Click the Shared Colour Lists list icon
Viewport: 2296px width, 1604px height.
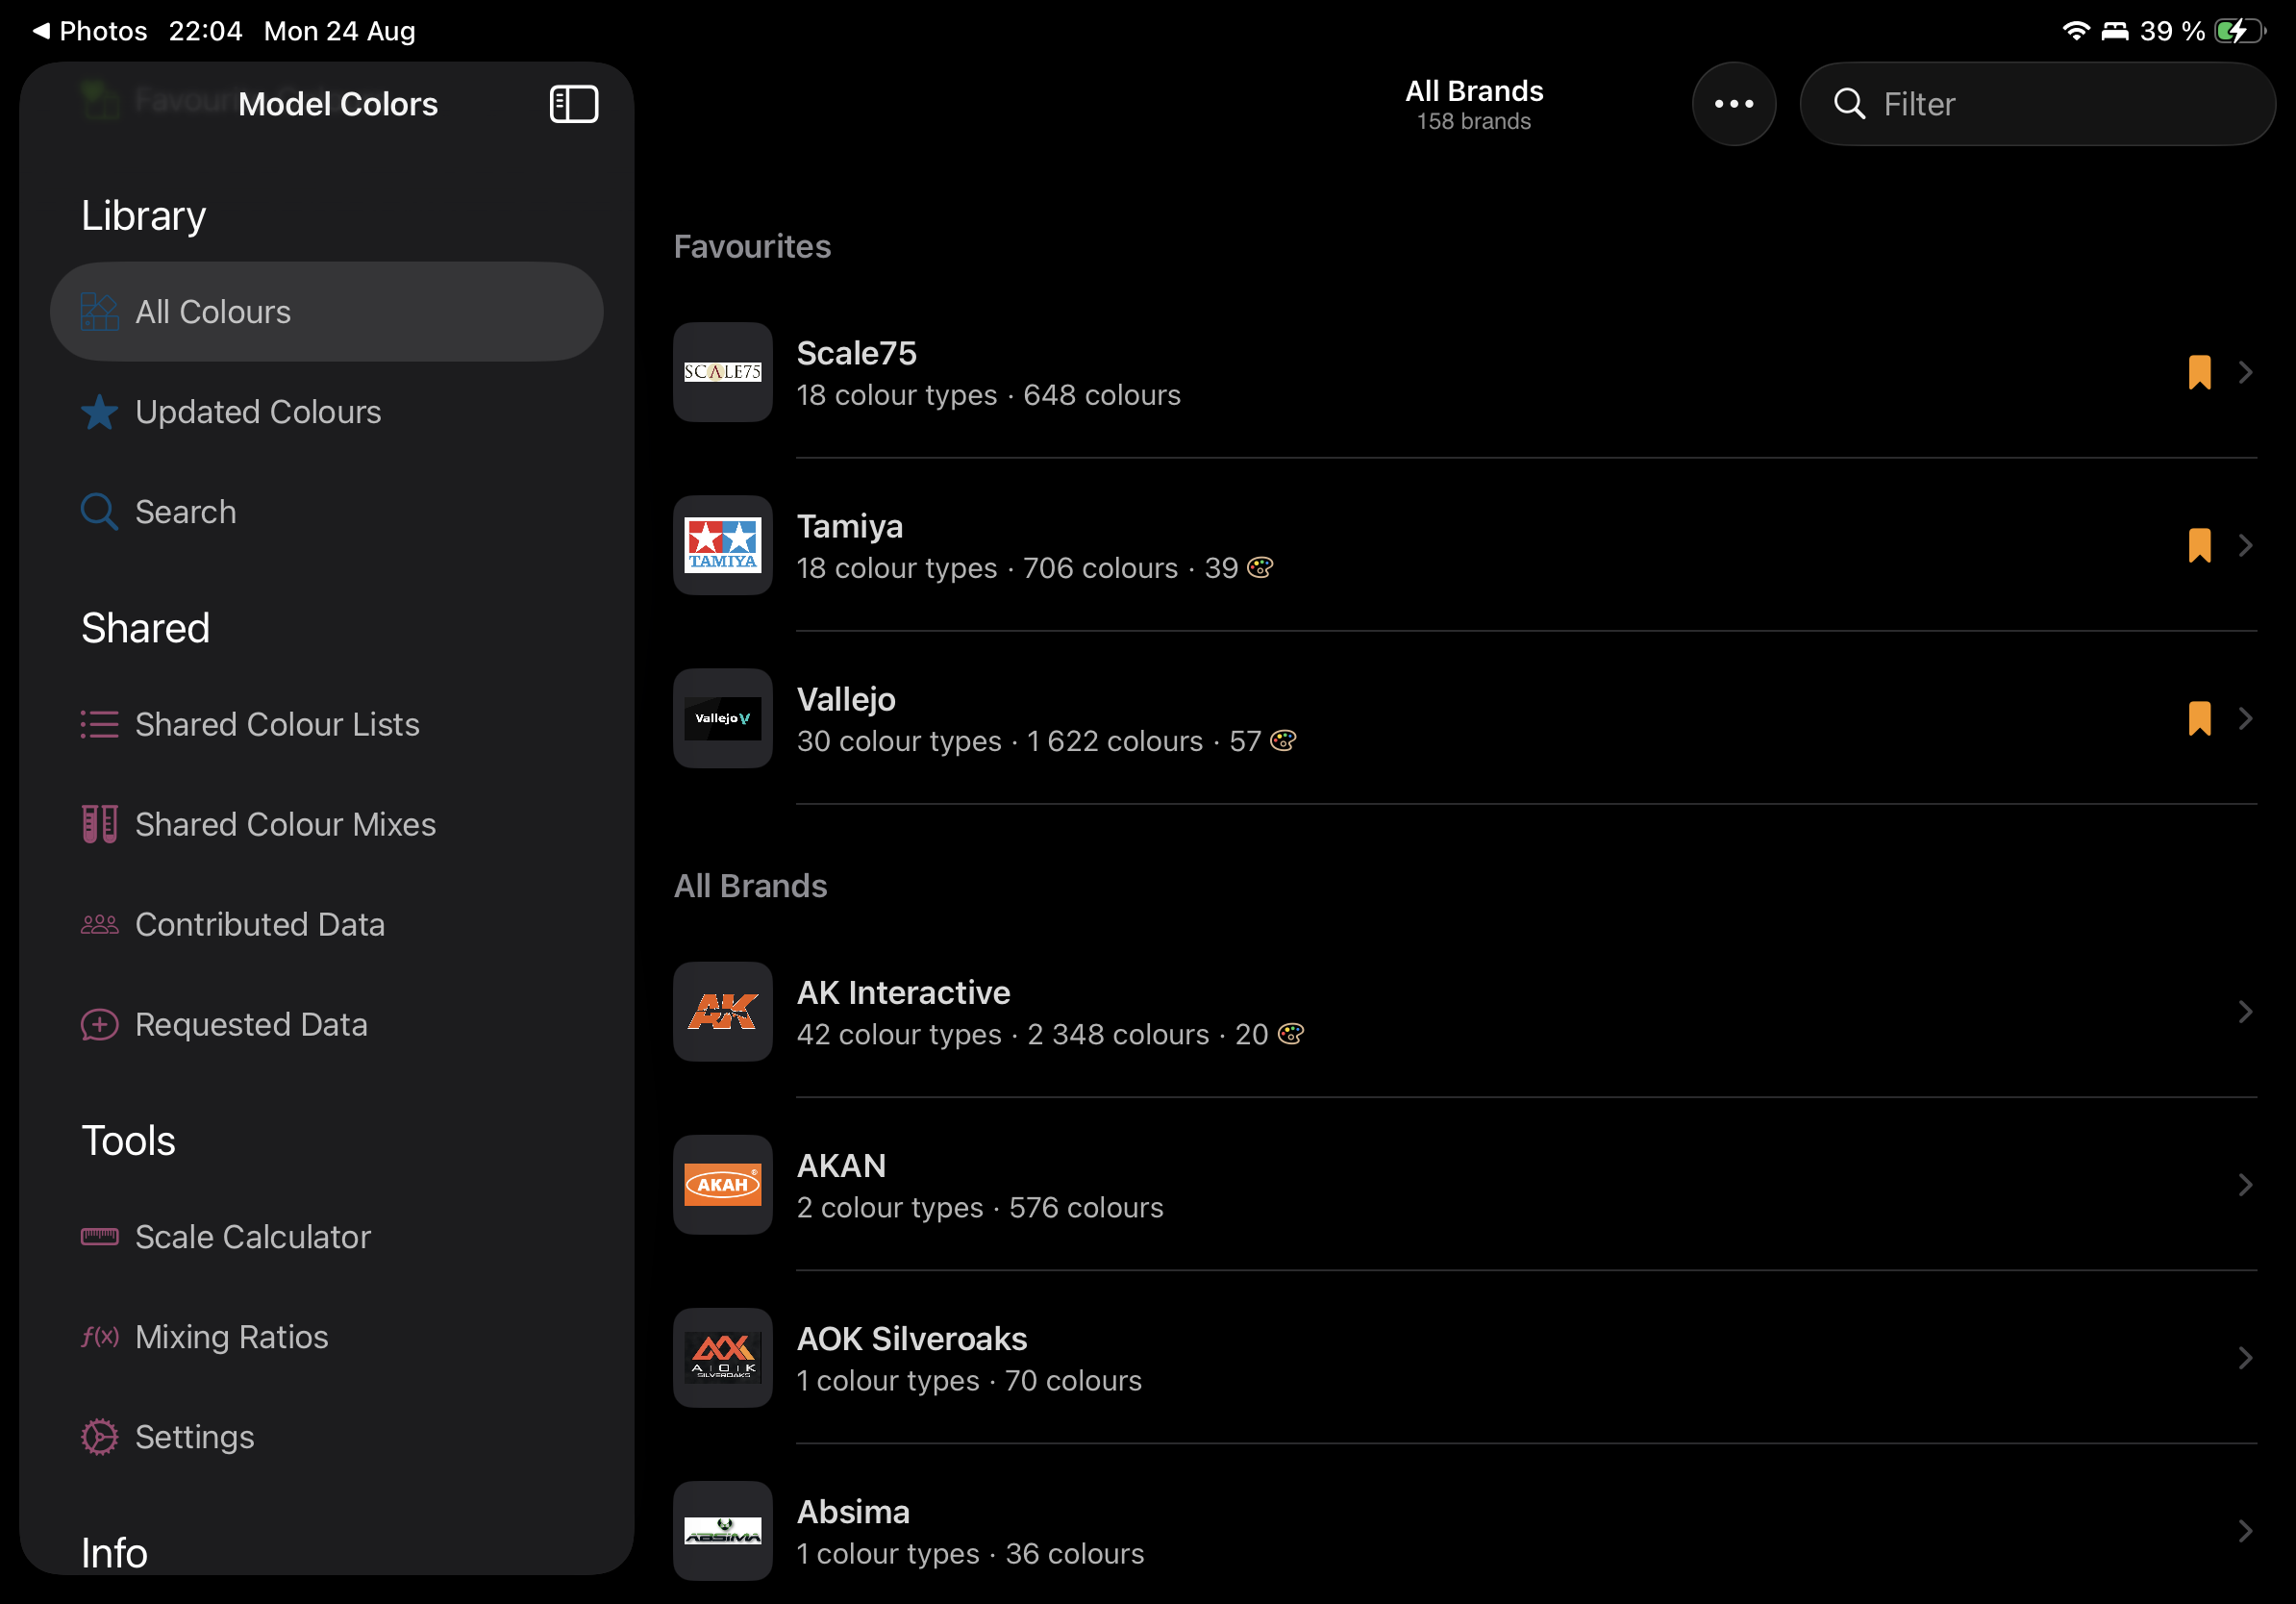pos(100,724)
